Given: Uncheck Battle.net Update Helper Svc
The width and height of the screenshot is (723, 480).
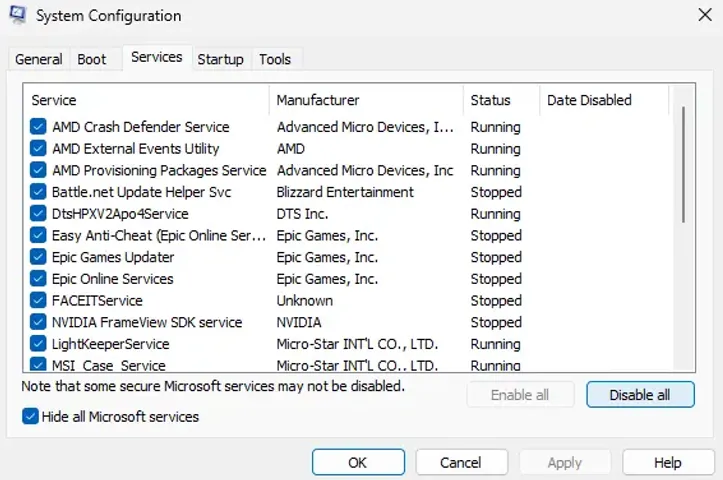Looking at the screenshot, I should click(x=38, y=192).
